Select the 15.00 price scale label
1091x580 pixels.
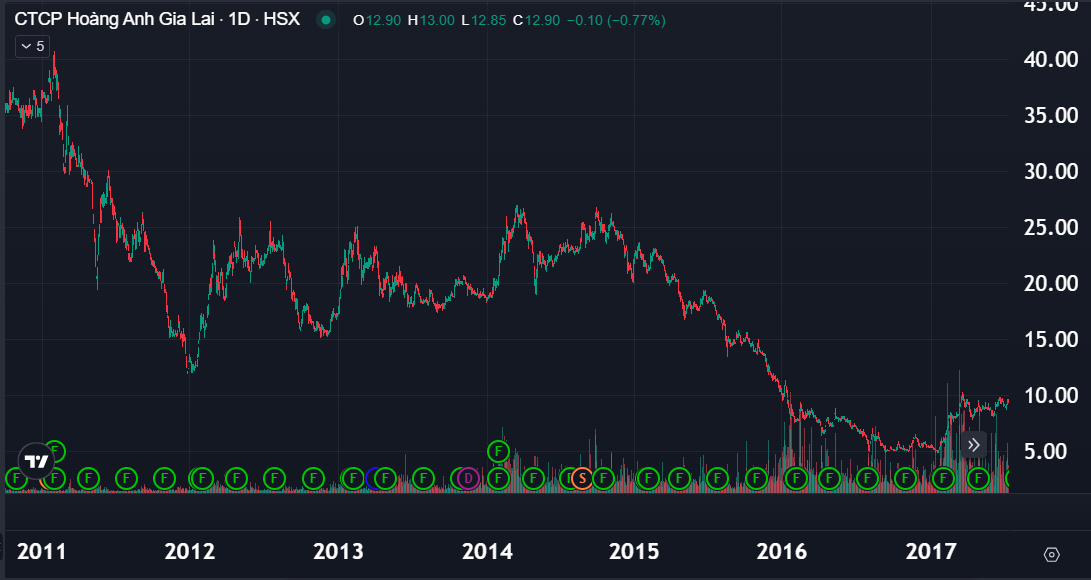point(1051,339)
